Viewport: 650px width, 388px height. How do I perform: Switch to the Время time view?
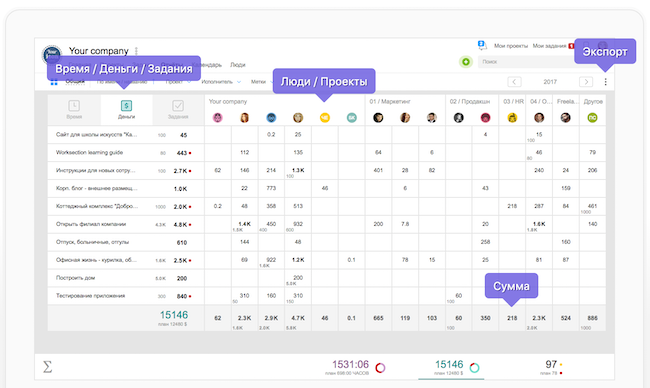tap(74, 110)
